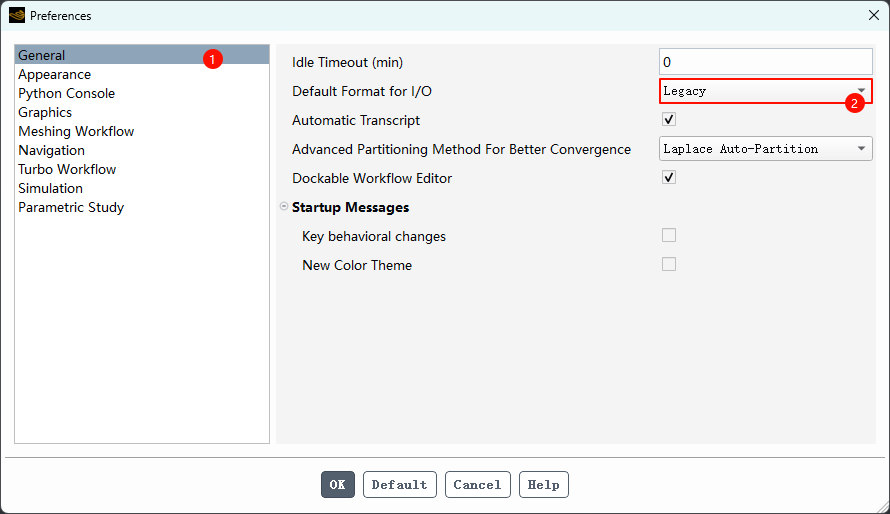
Task: Open the Appearance preferences category
Action: tap(54, 75)
